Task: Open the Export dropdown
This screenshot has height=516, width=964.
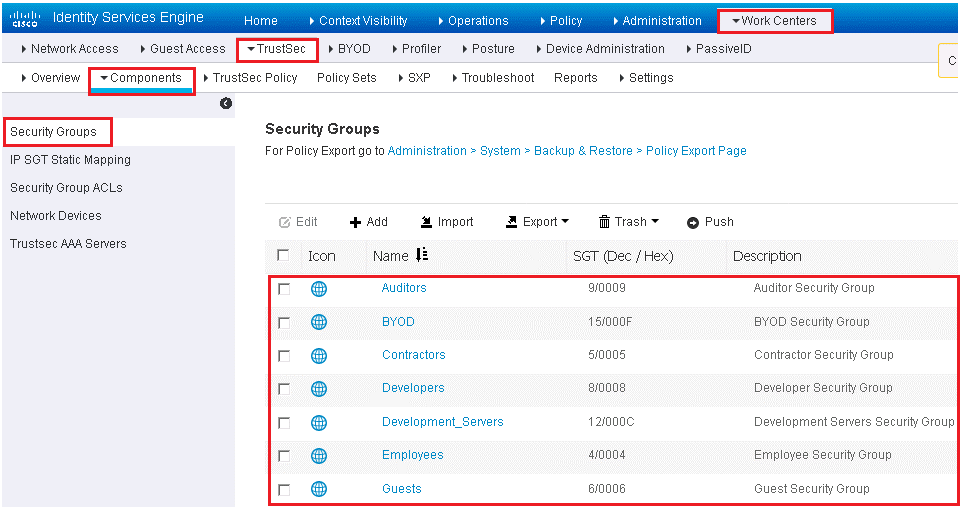Action: 537,222
